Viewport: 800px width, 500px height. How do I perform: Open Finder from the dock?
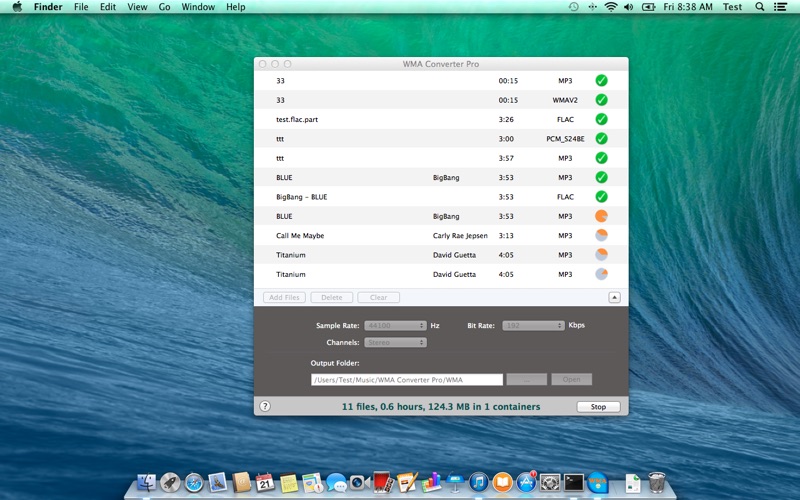147,482
